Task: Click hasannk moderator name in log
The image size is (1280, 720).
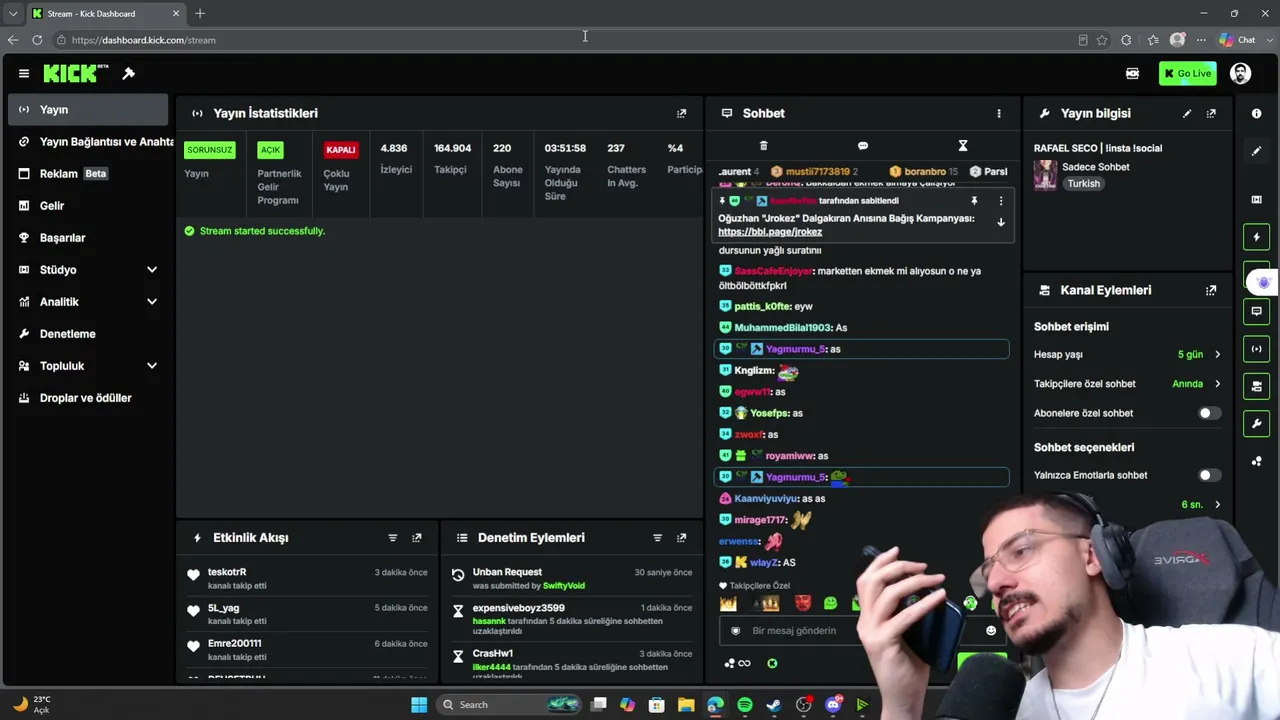Action: pos(490,621)
